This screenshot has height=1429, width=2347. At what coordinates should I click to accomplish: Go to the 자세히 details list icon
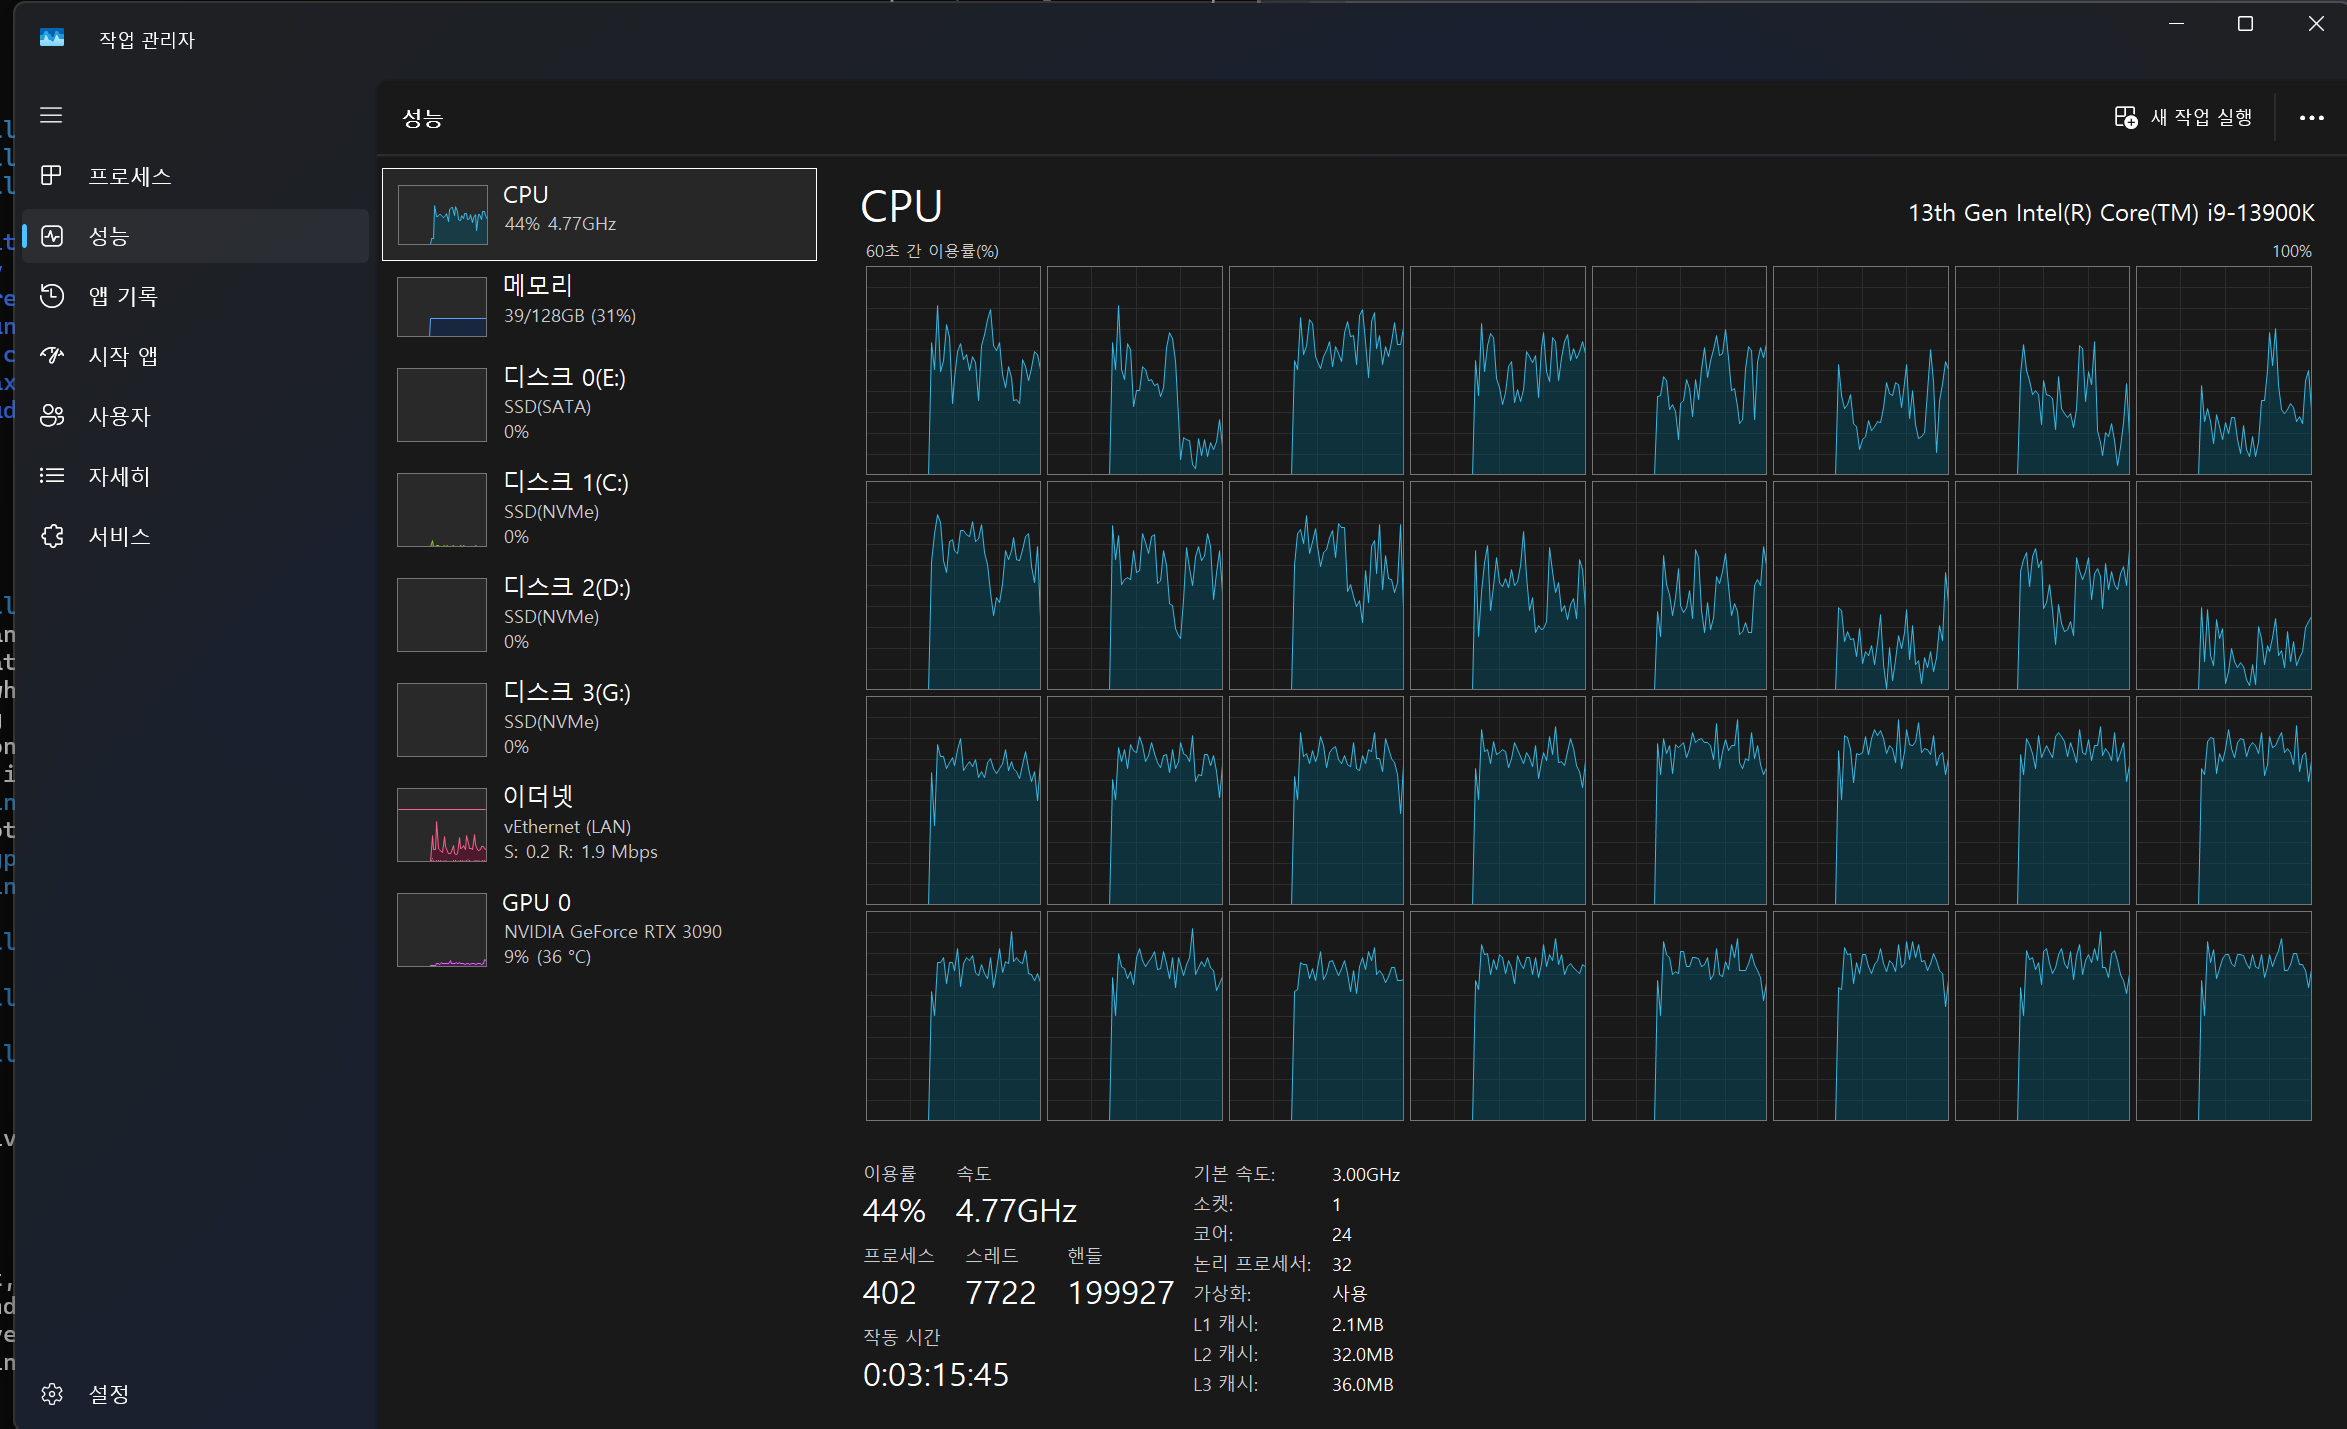pyautogui.click(x=51, y=476)
